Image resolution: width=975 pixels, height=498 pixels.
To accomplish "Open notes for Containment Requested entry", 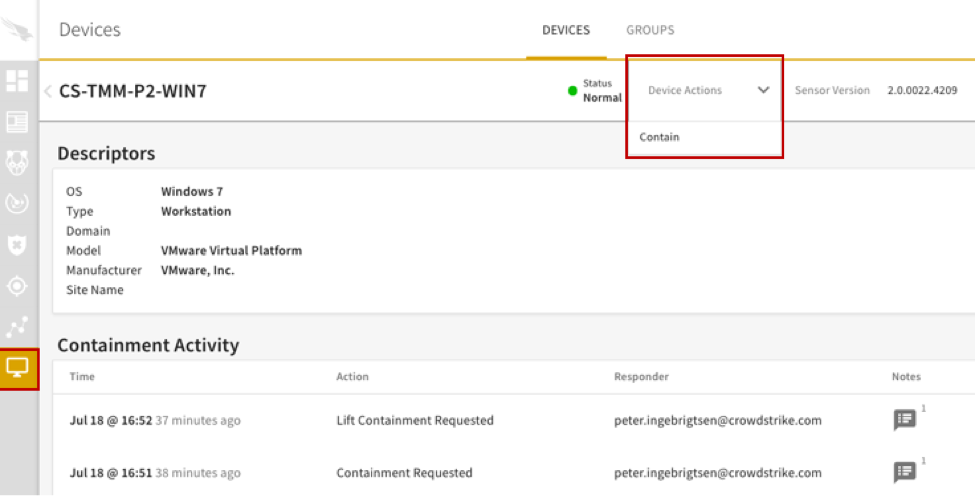I will click(x=904, y=472).
